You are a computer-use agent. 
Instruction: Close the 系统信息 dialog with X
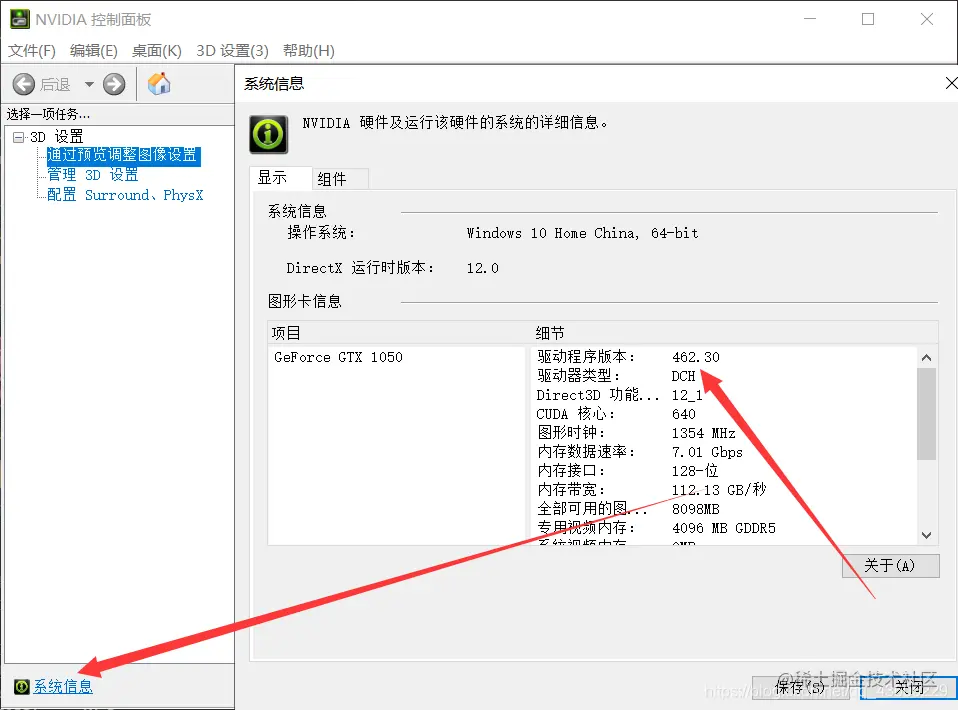951,83
